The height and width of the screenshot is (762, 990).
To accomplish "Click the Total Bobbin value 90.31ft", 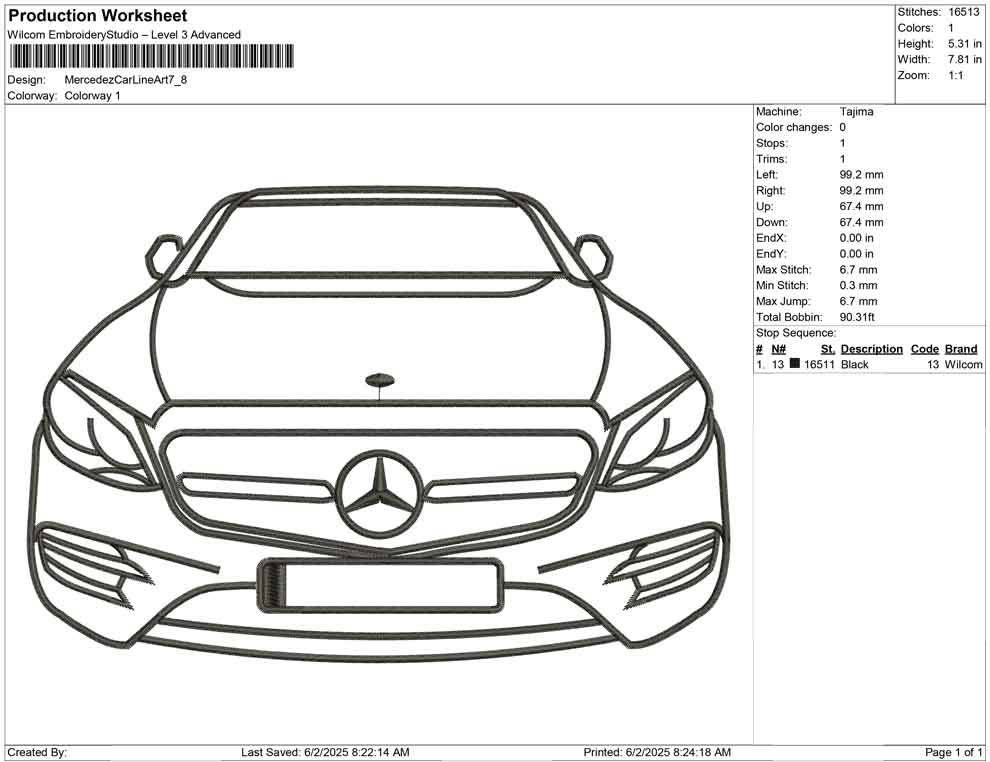I will point(857,317).
